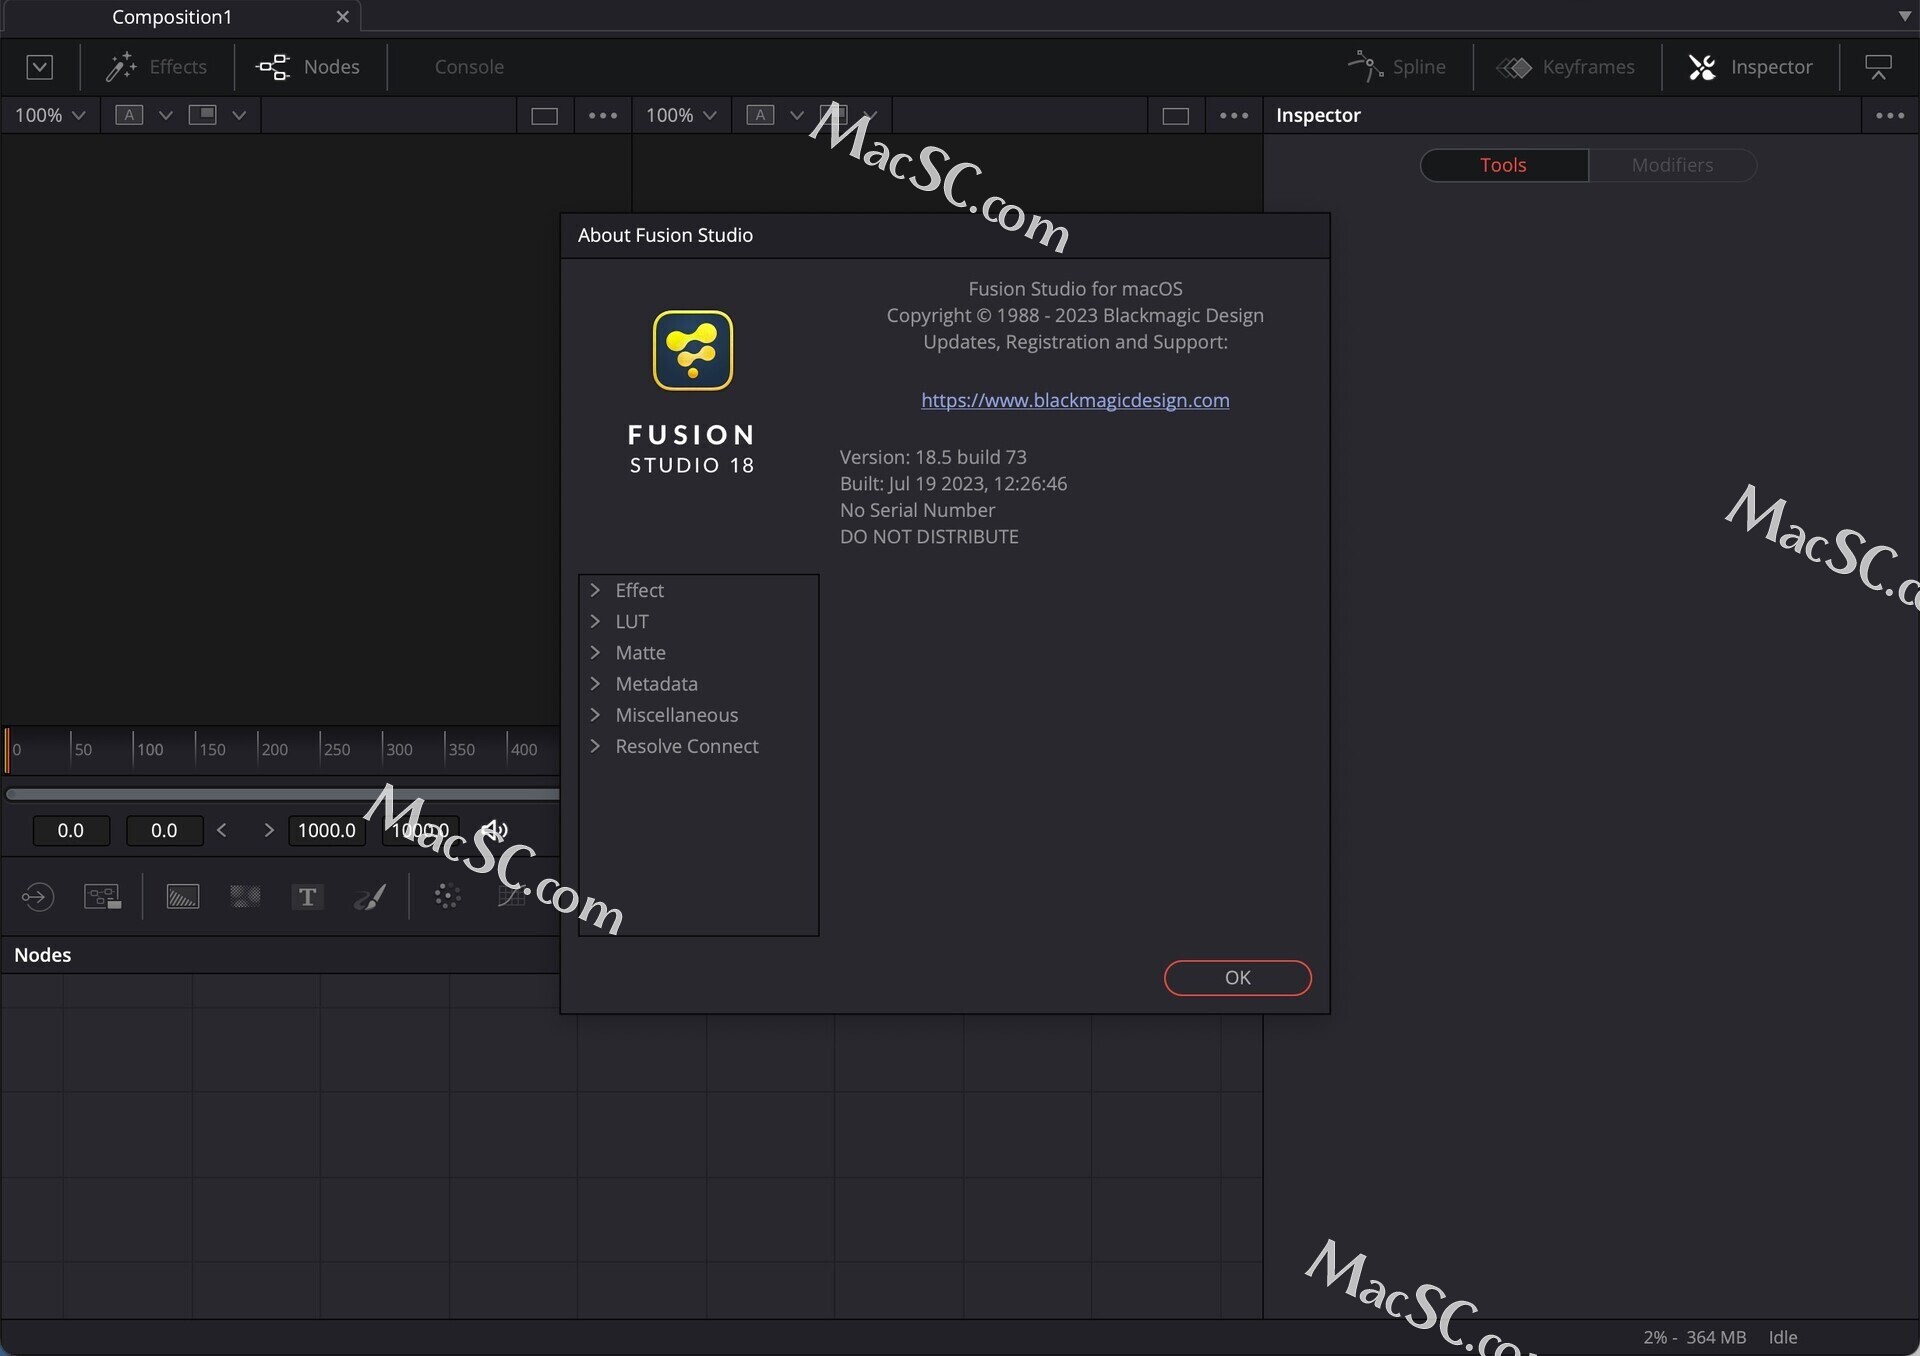Viewport: 1920px width, 1356px height.
Task: Click the monitor layout icon at top right
Action: click(1879, 67)
